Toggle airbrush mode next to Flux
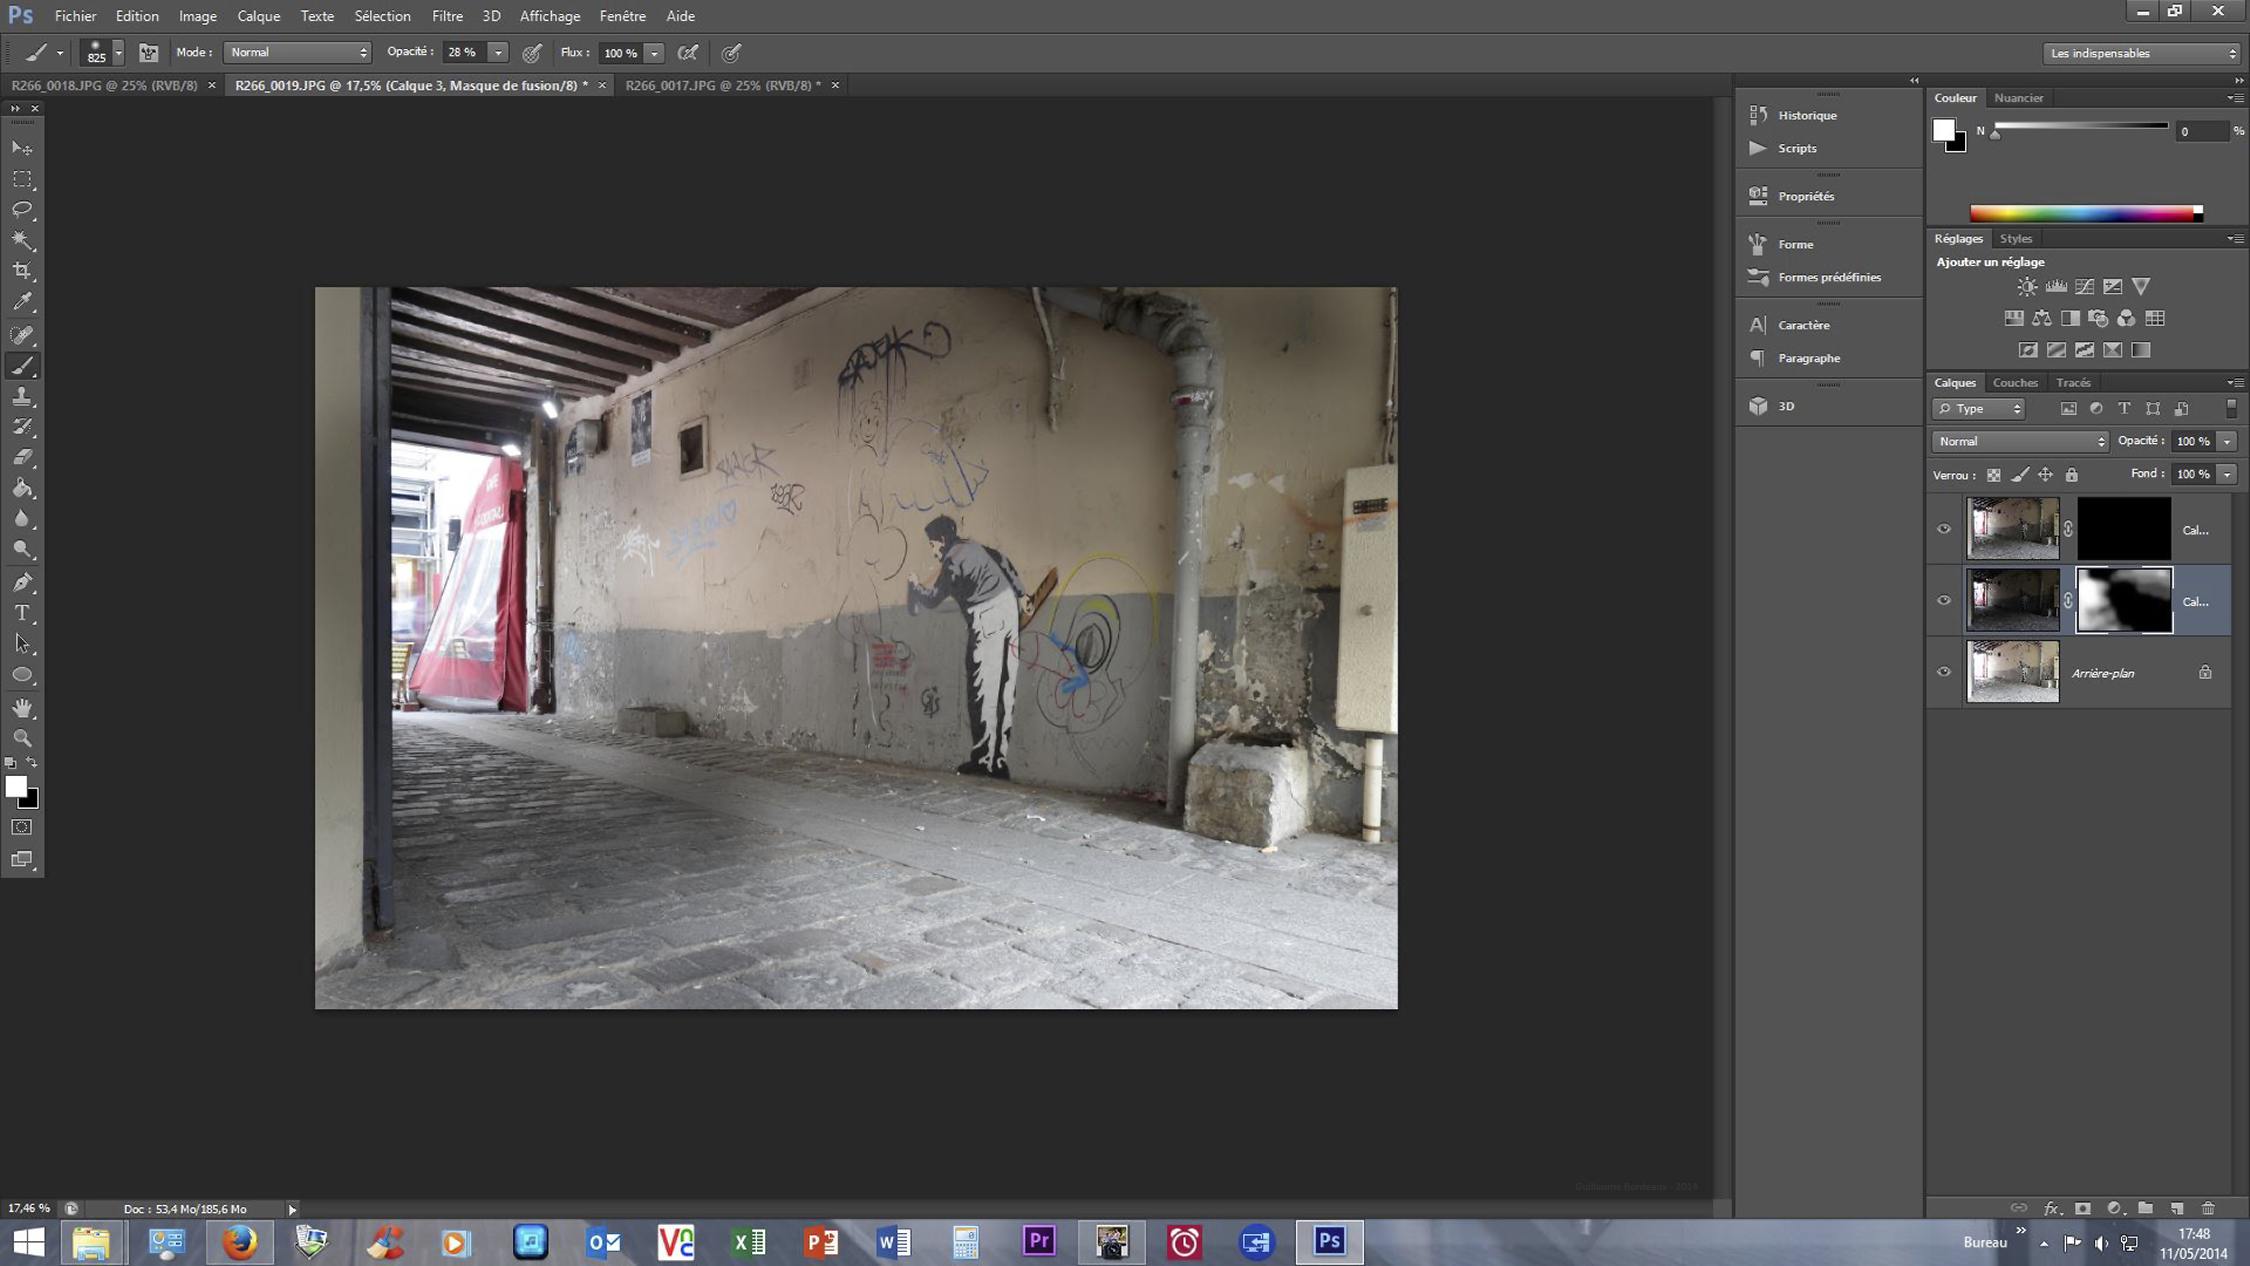The width and height of the screenshot is (2250, 1266). pos(687,53)
